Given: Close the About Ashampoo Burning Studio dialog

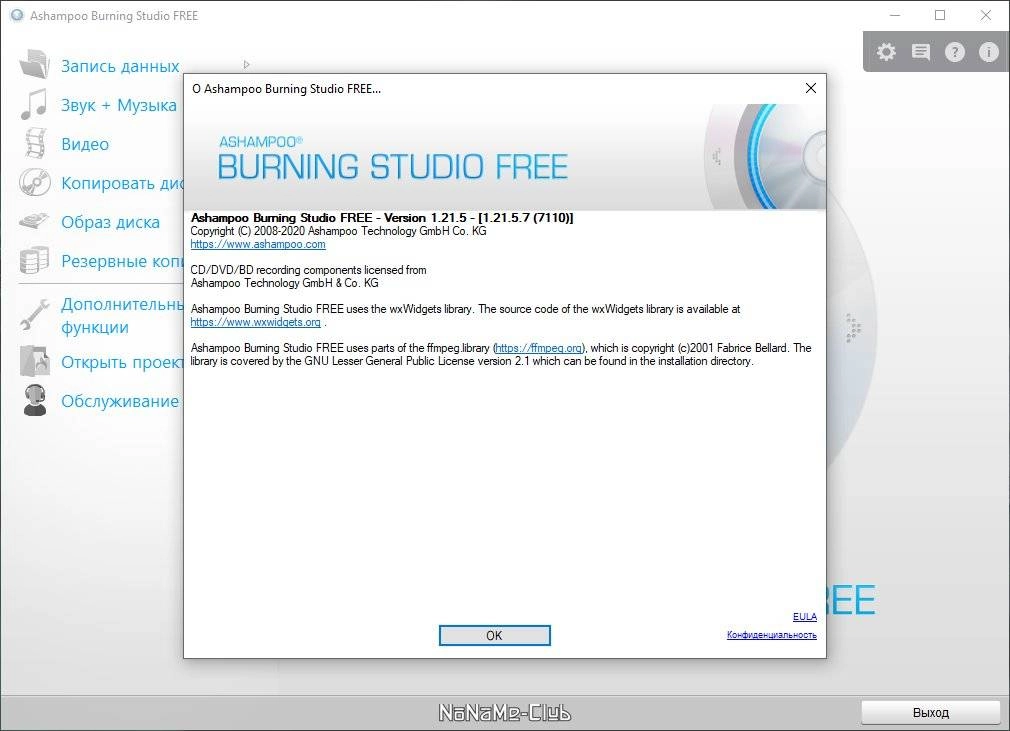Looking at the screenshot, I should click(811, 88).
